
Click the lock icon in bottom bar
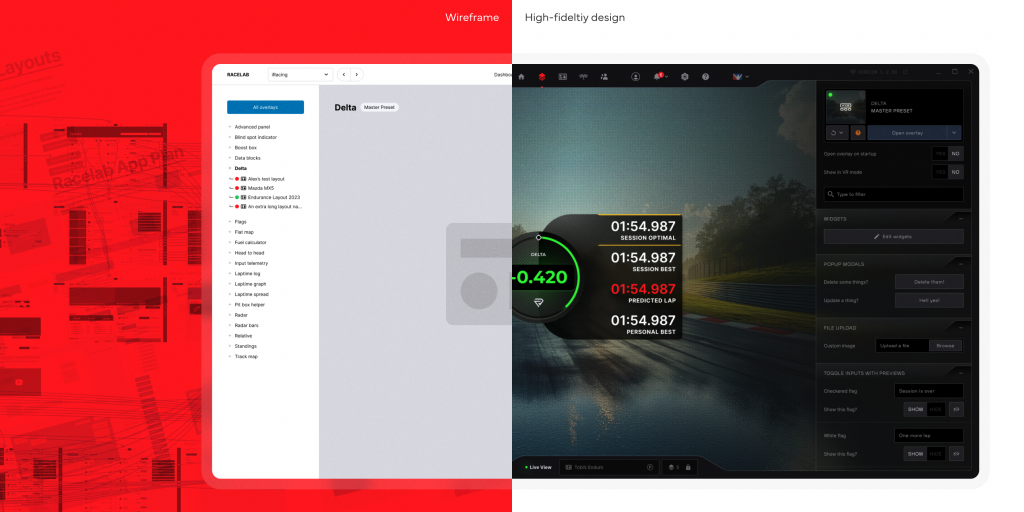(688, 467)
